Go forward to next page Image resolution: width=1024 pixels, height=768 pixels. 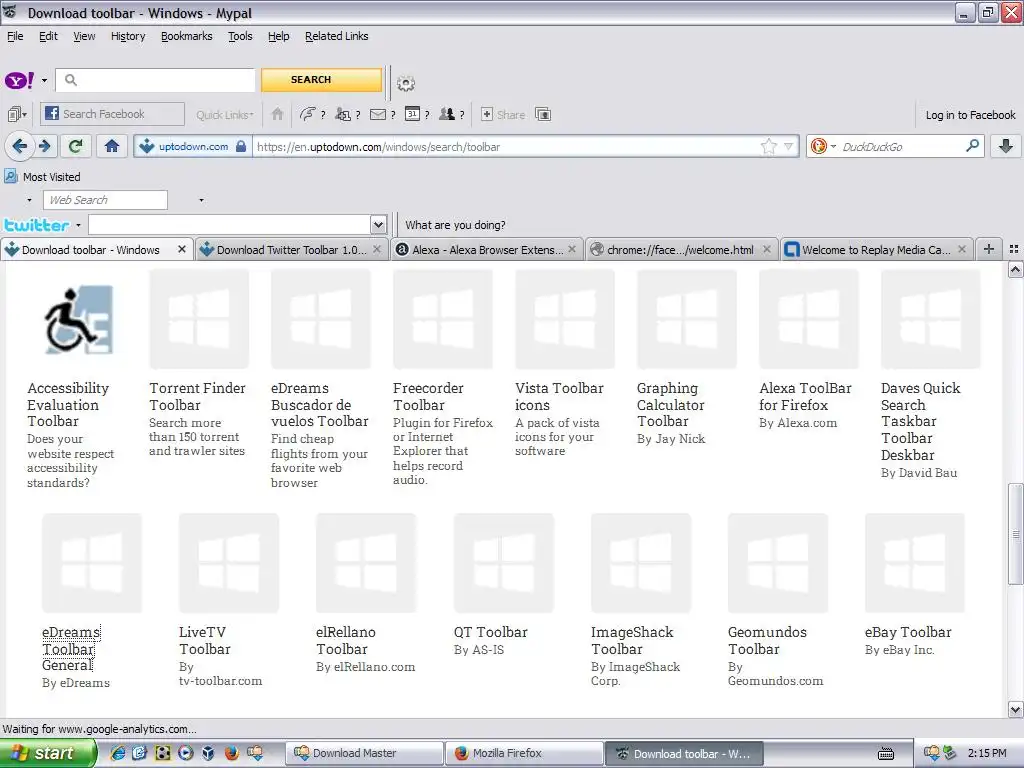[x=44, y=146]
